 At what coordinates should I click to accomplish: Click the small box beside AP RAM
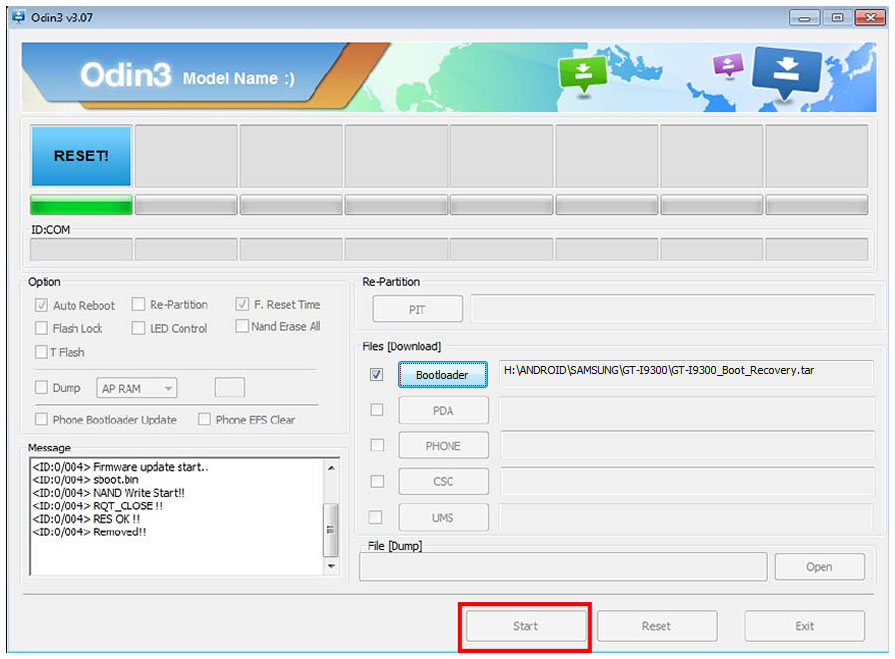tap(229, 387)
